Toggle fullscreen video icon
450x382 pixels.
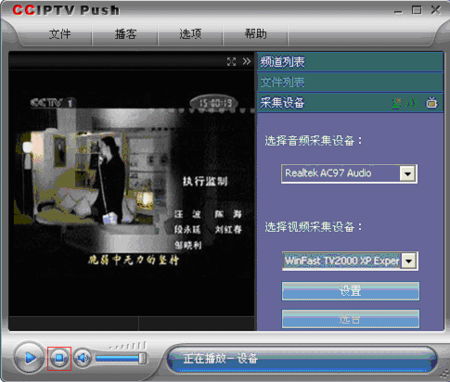click(x=231, y=61)
